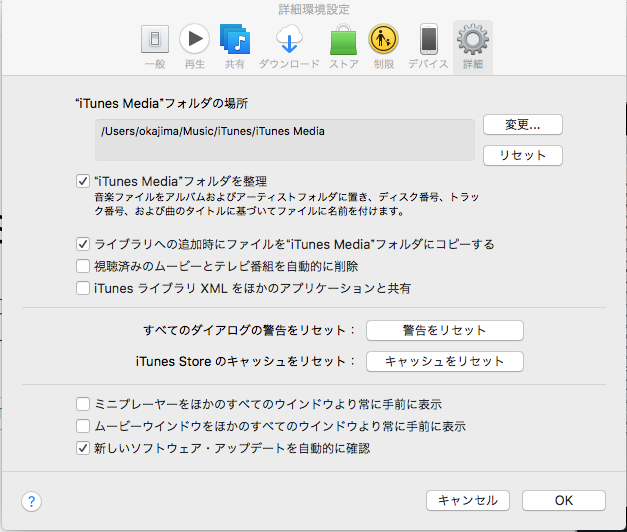This screenshot has width=627, height=532.
Task: Enable iTunes ライブラリ XML 共有 checkbox
Action: click(x=83, y=288)
